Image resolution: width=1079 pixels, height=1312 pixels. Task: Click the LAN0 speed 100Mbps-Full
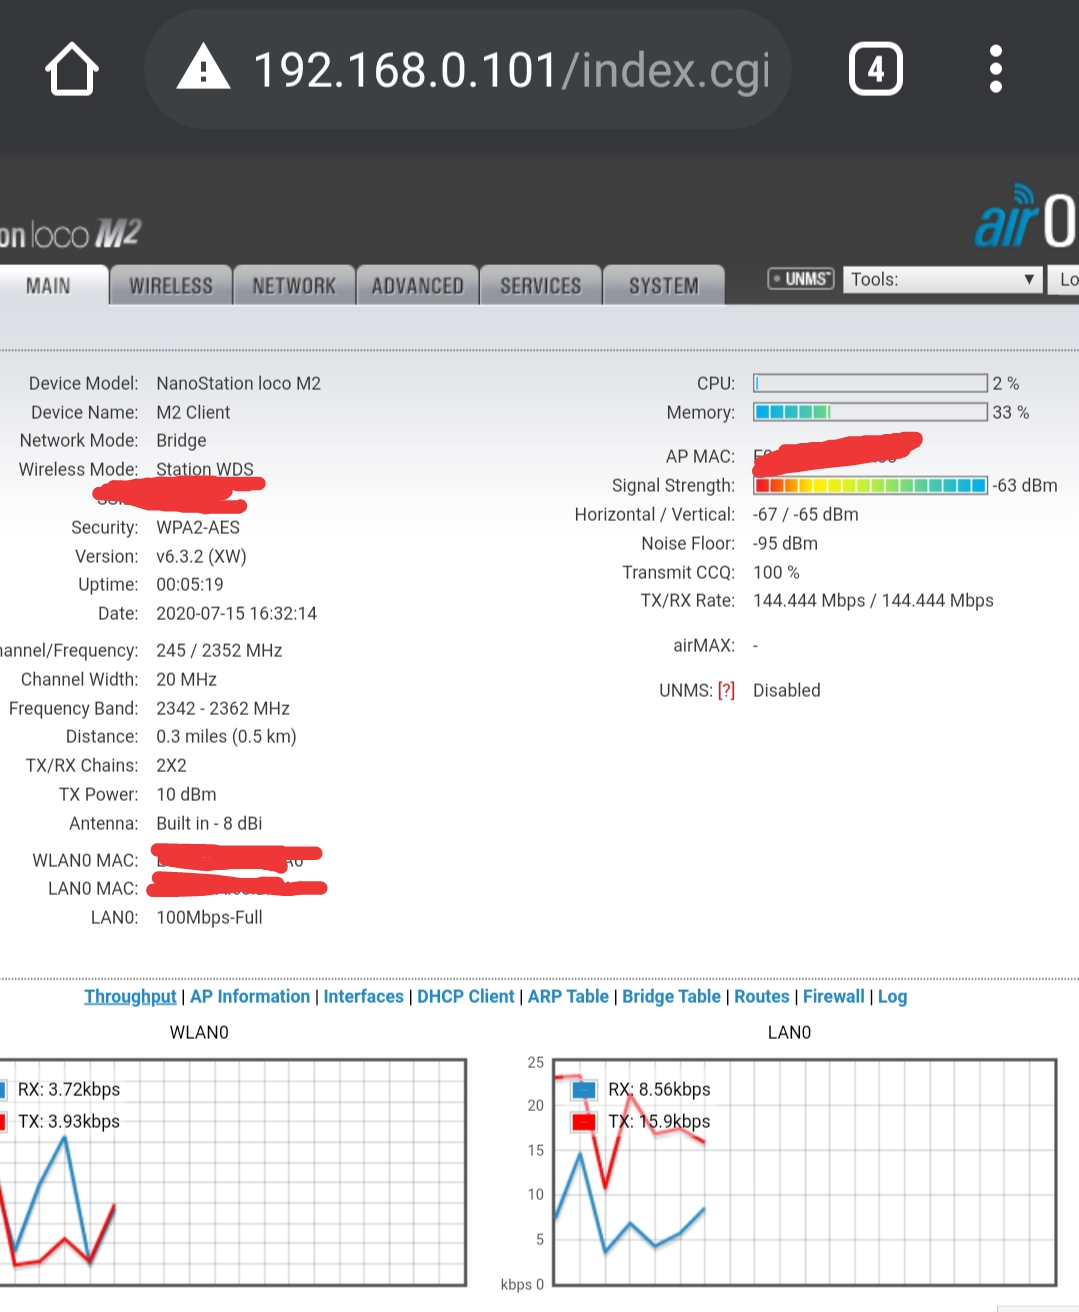click(x=210, y=917)
